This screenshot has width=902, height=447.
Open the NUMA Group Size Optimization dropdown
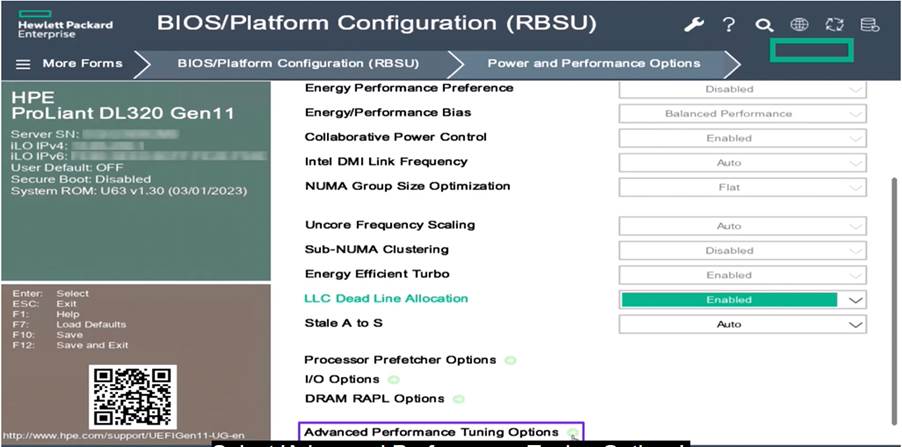point(743,188)
